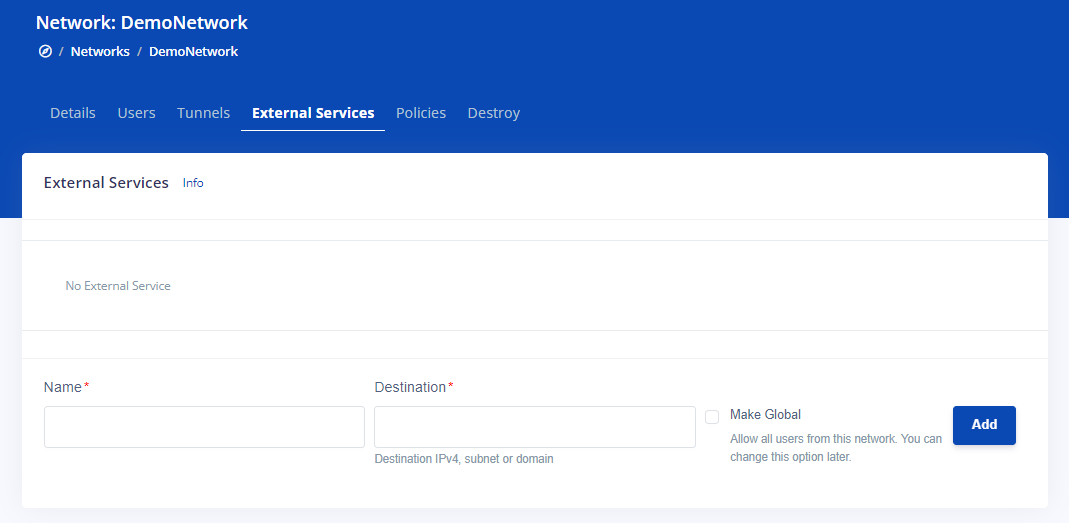Screen dimensions: 1069x523
Task: Click the DemoNetwork breadcrumb link
Action: coord(194,51)
